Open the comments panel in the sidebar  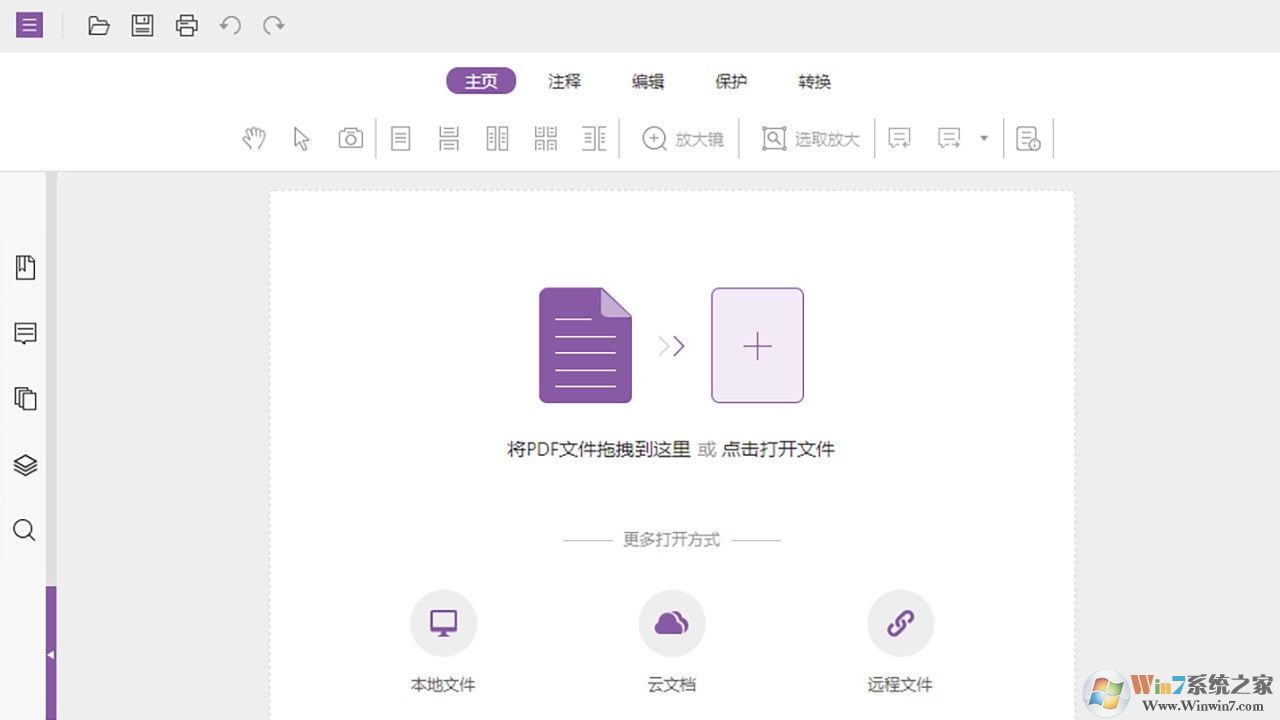[x=24, y=333]
